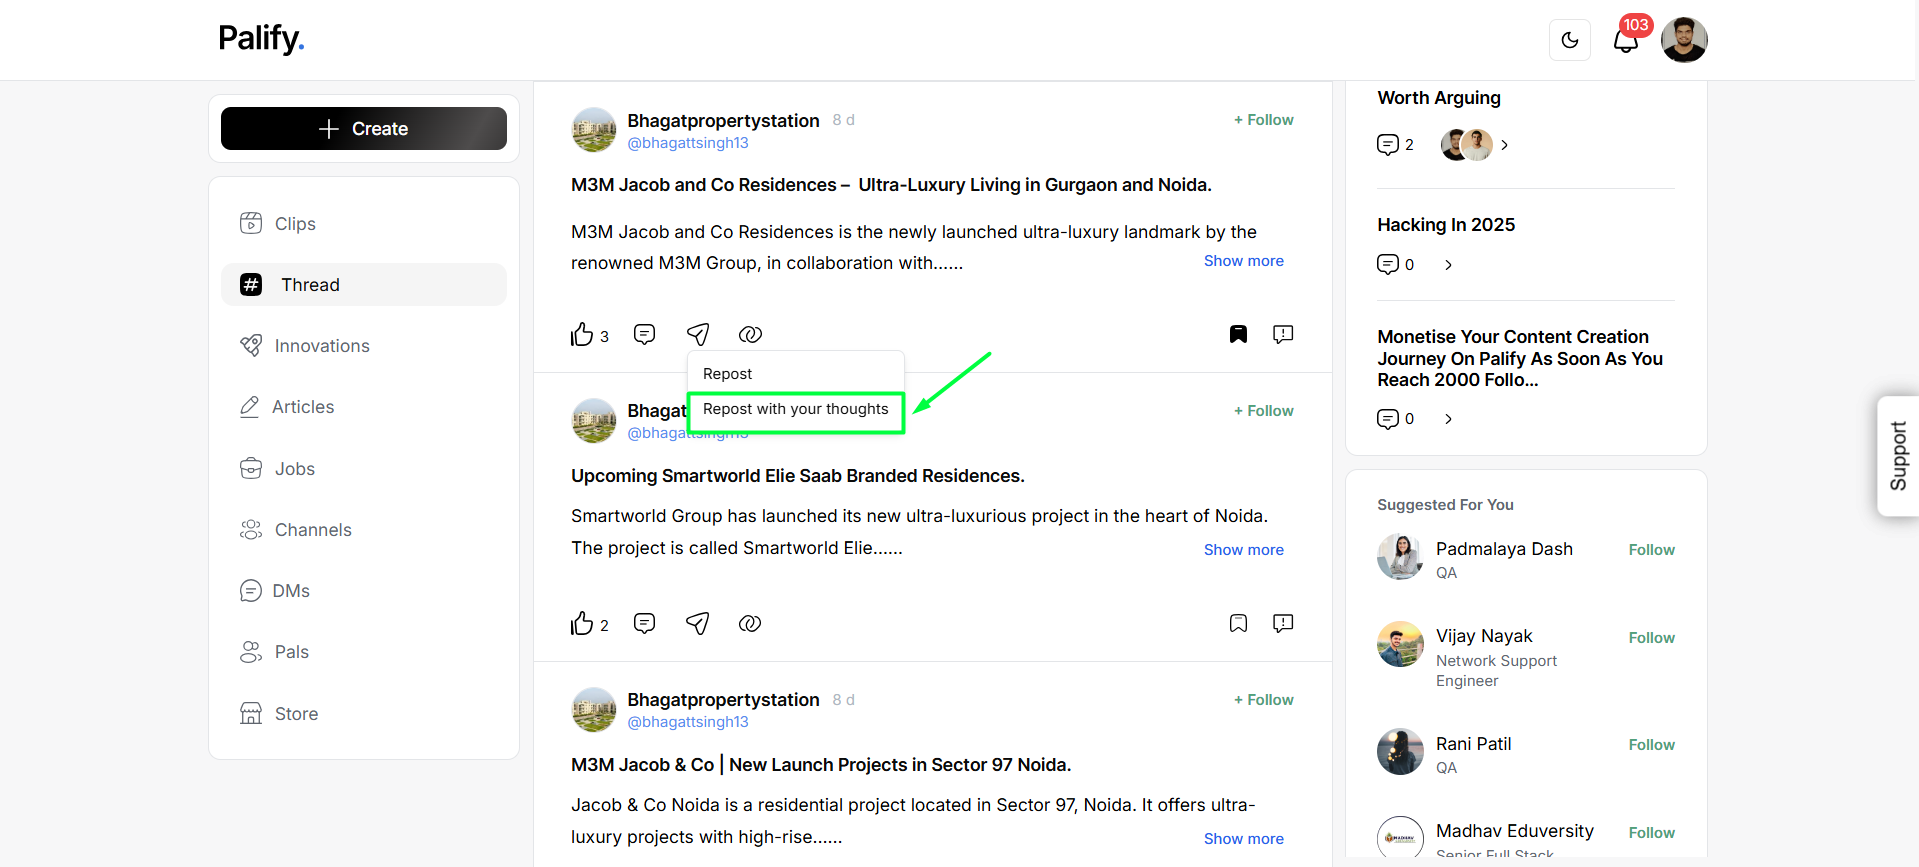Open DMs in the sidebar
This screenshot has height=867, width=1919.
pyautogui.click(x=364, y=591)
